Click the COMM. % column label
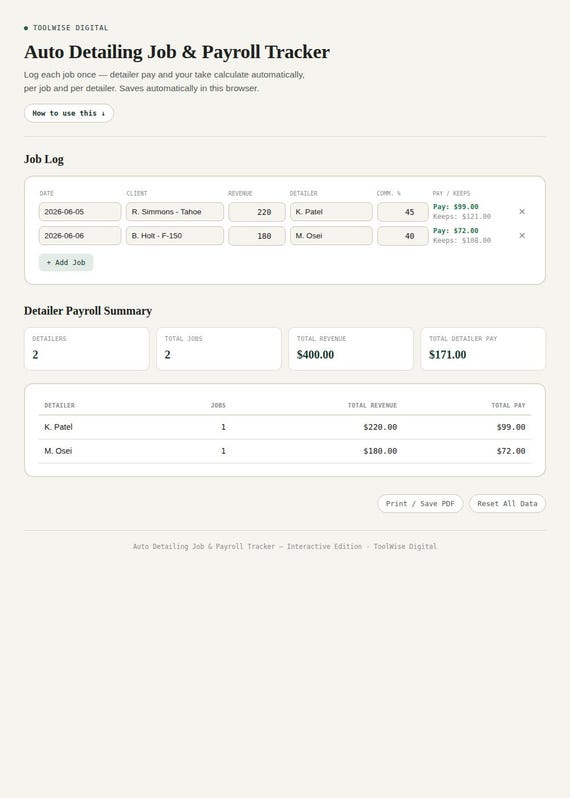This screenshot has width=570, height=798. [388, 193]
